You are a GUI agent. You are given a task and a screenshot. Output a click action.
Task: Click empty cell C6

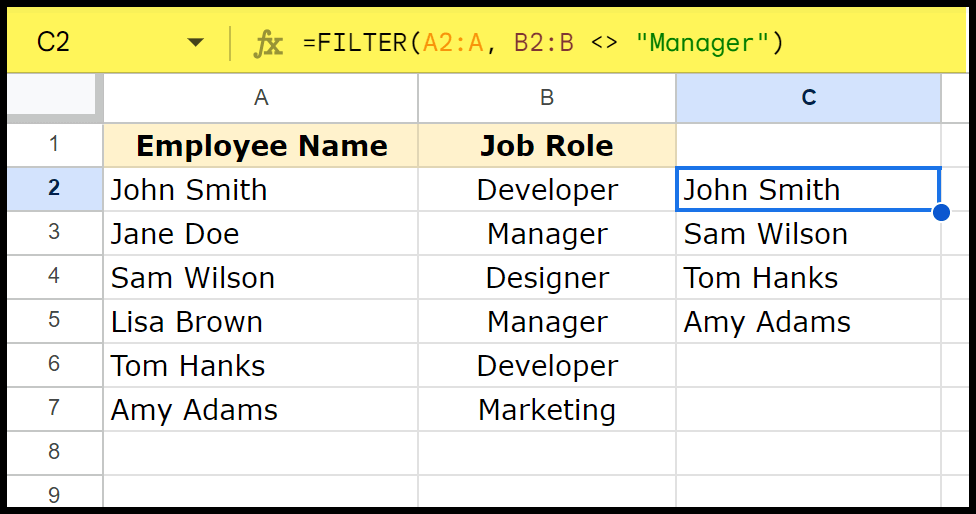click(808, 365)
